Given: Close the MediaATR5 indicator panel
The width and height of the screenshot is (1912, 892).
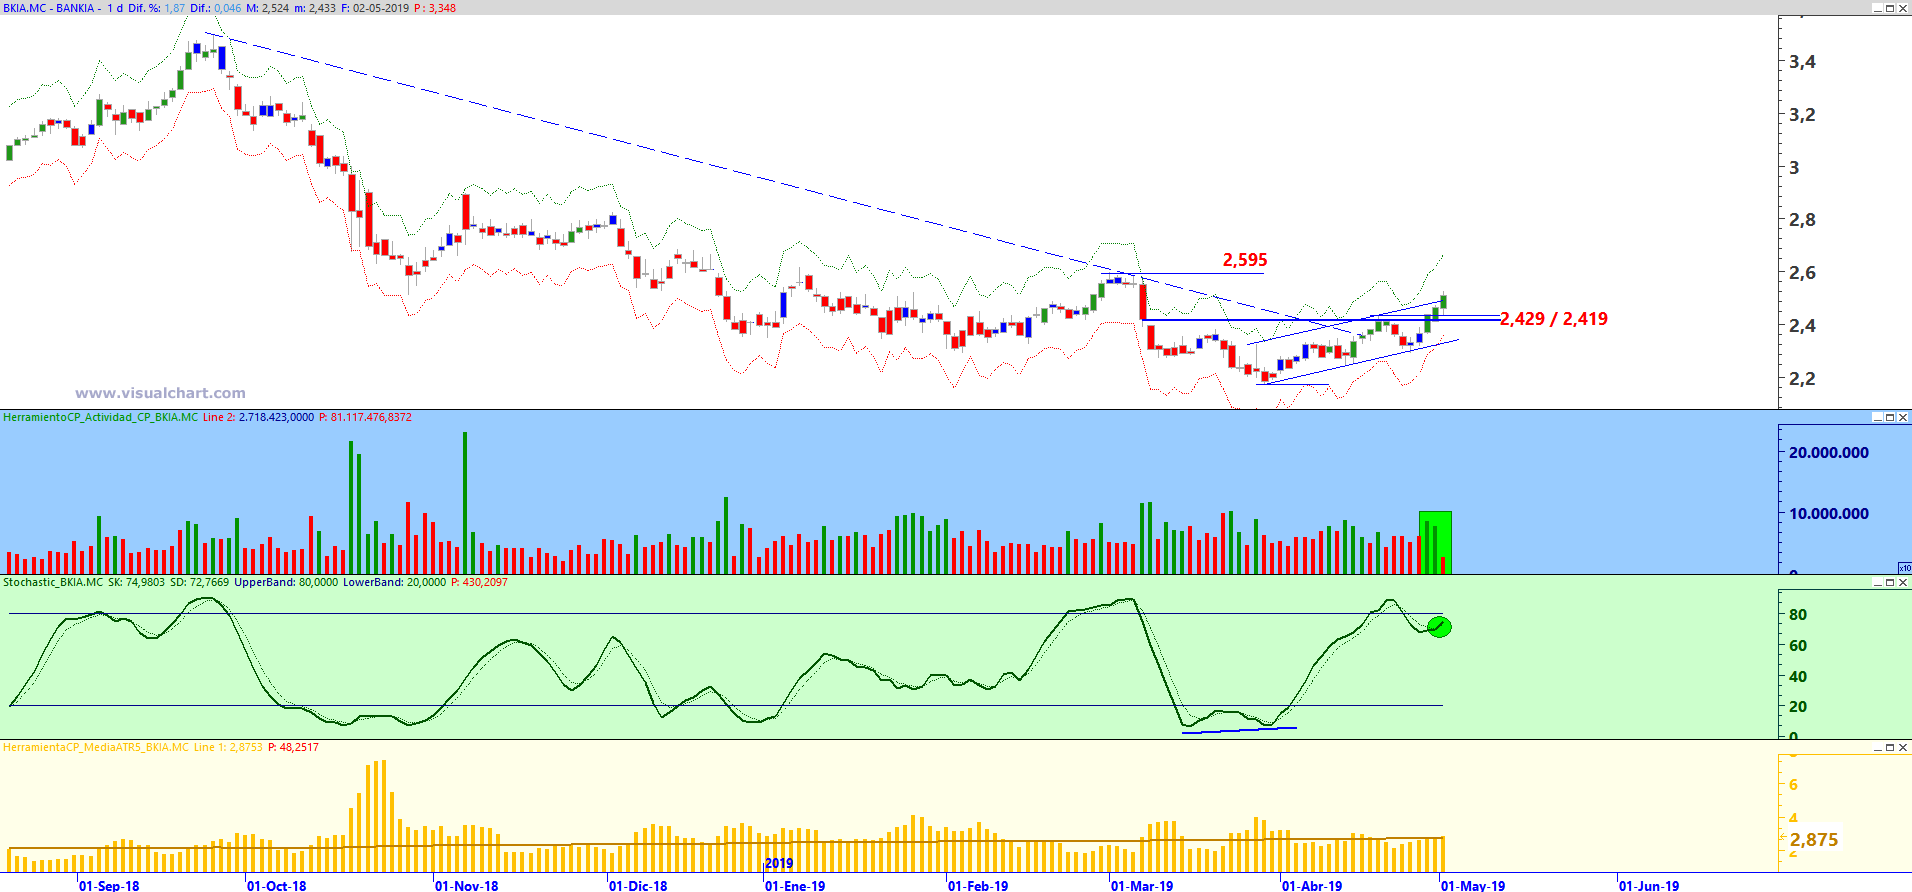Looking at the screenshot, I should (x=1903, y=747).
